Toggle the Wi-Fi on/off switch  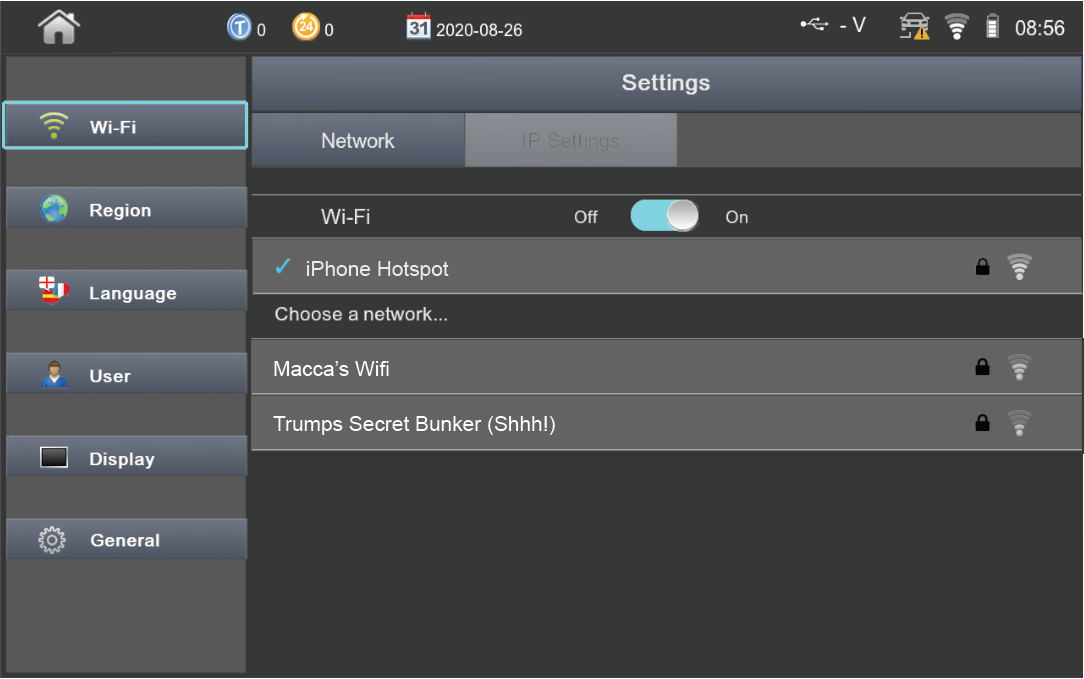click(664, 216)
